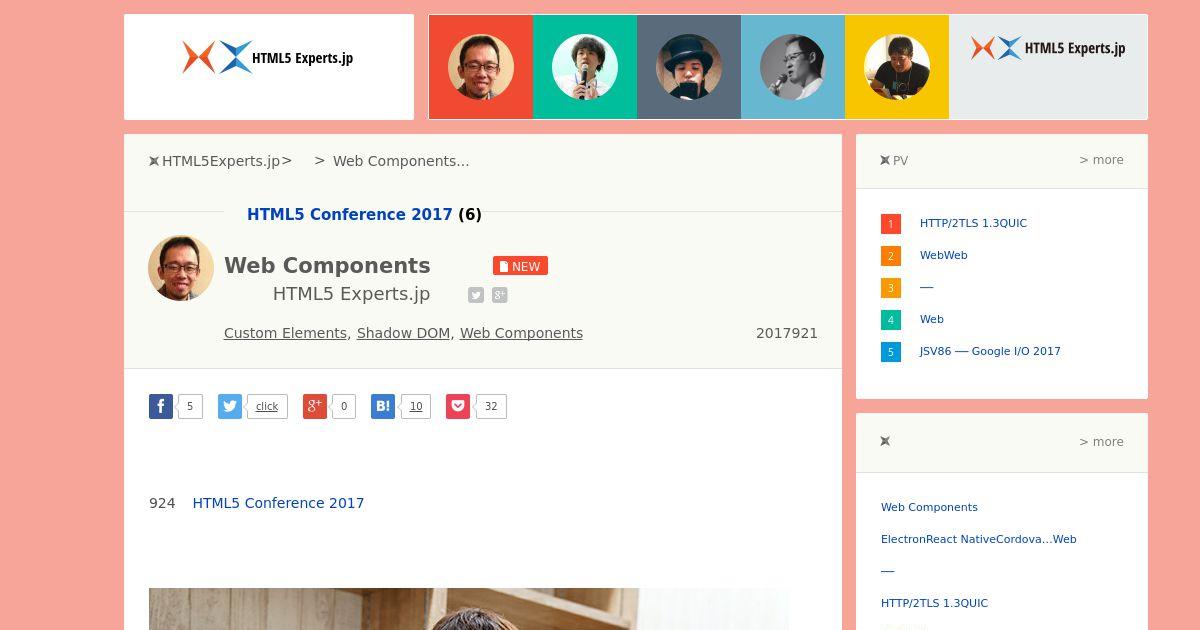Select the expert avatar on yellow tile

(x=897, y=67)
